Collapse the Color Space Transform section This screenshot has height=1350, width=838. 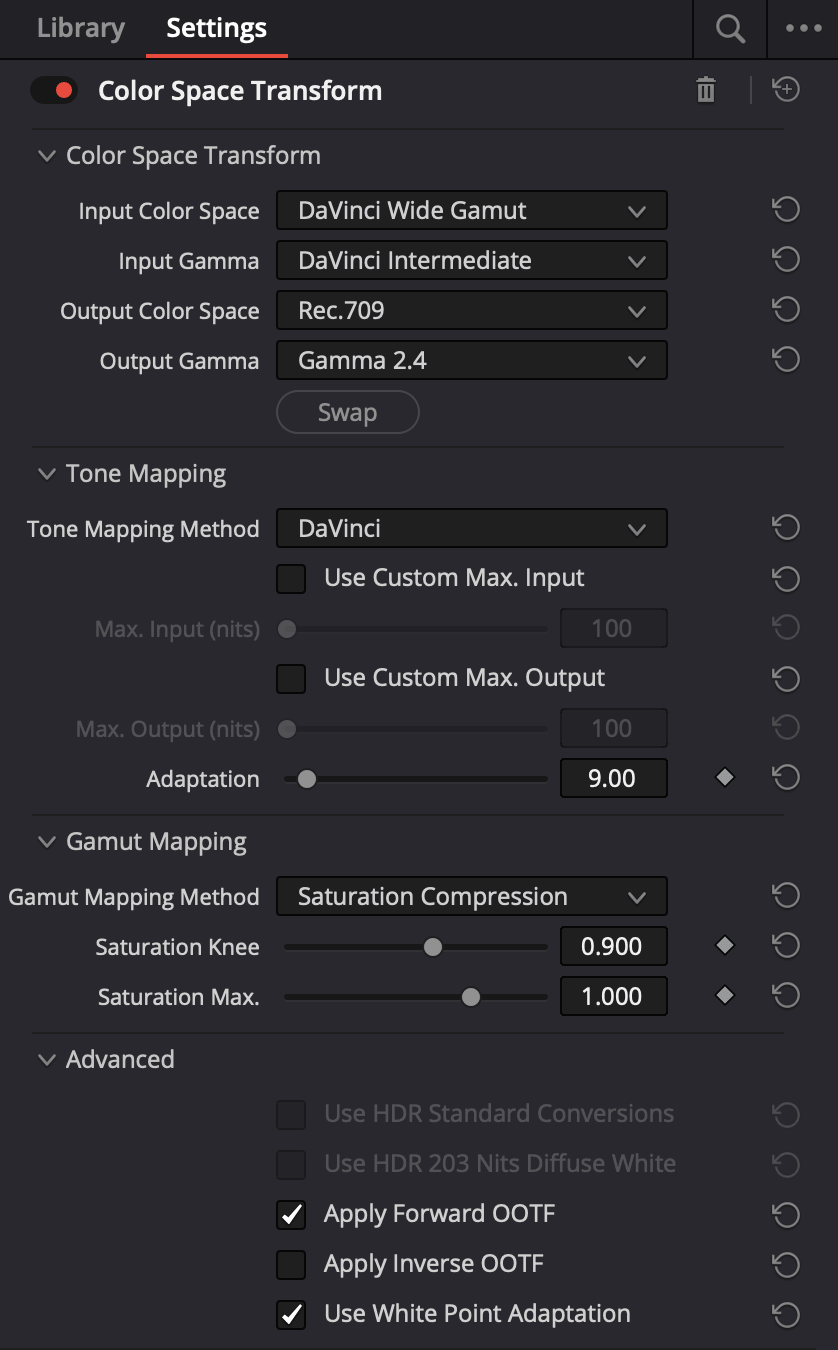46,156
